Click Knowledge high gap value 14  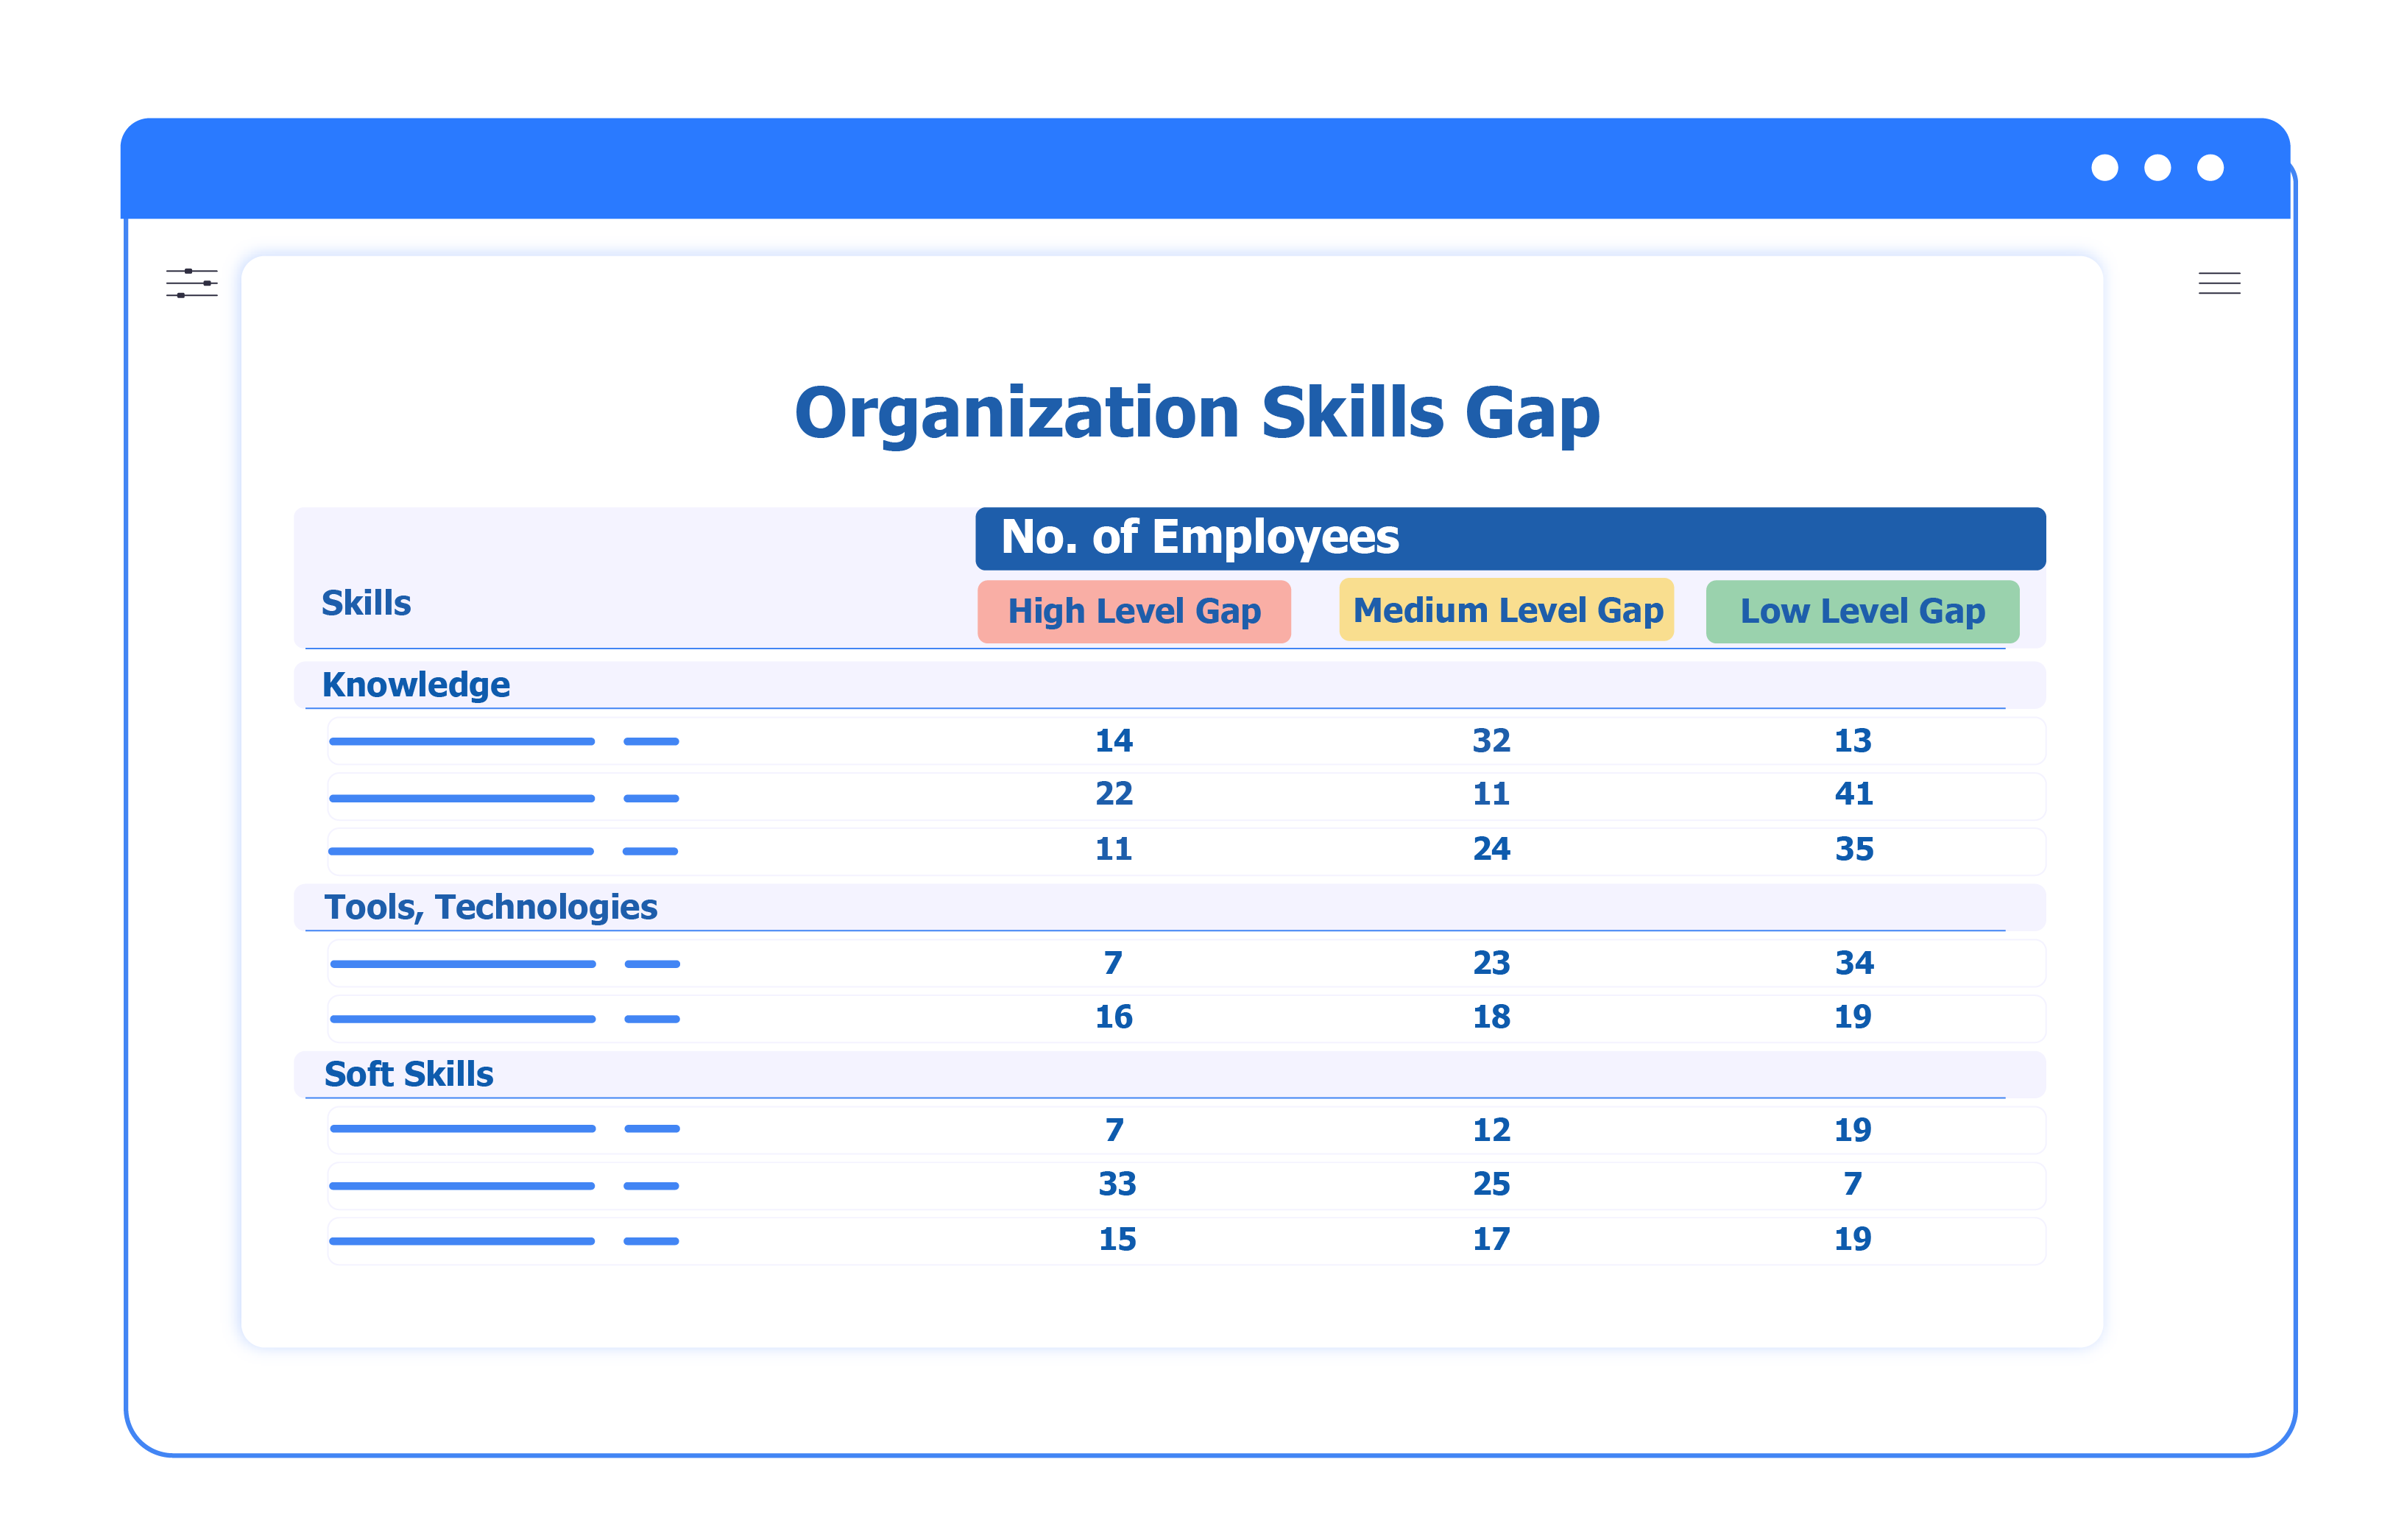click(x=1113, y=741)
